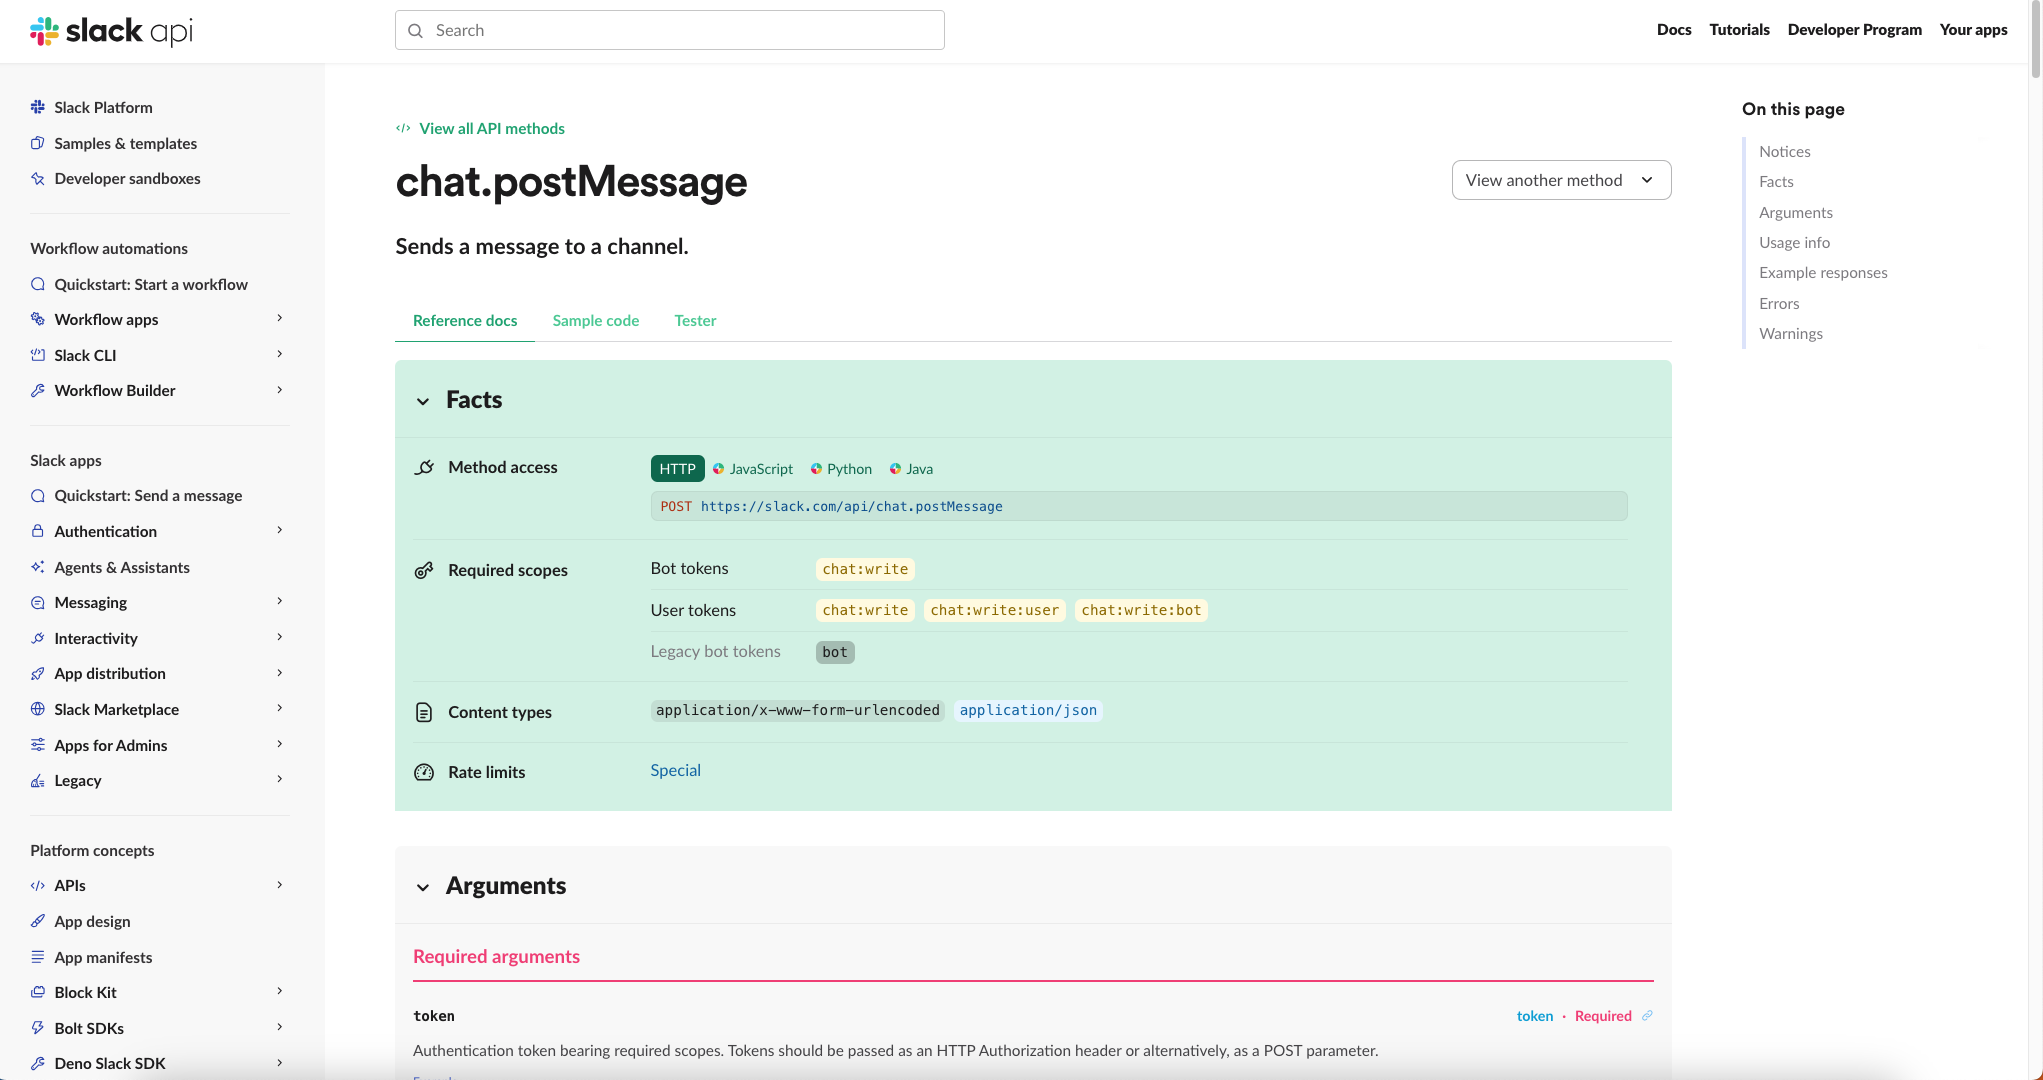
Task: Click the Workflow Builder wrench icon
Action: point(38,390)
